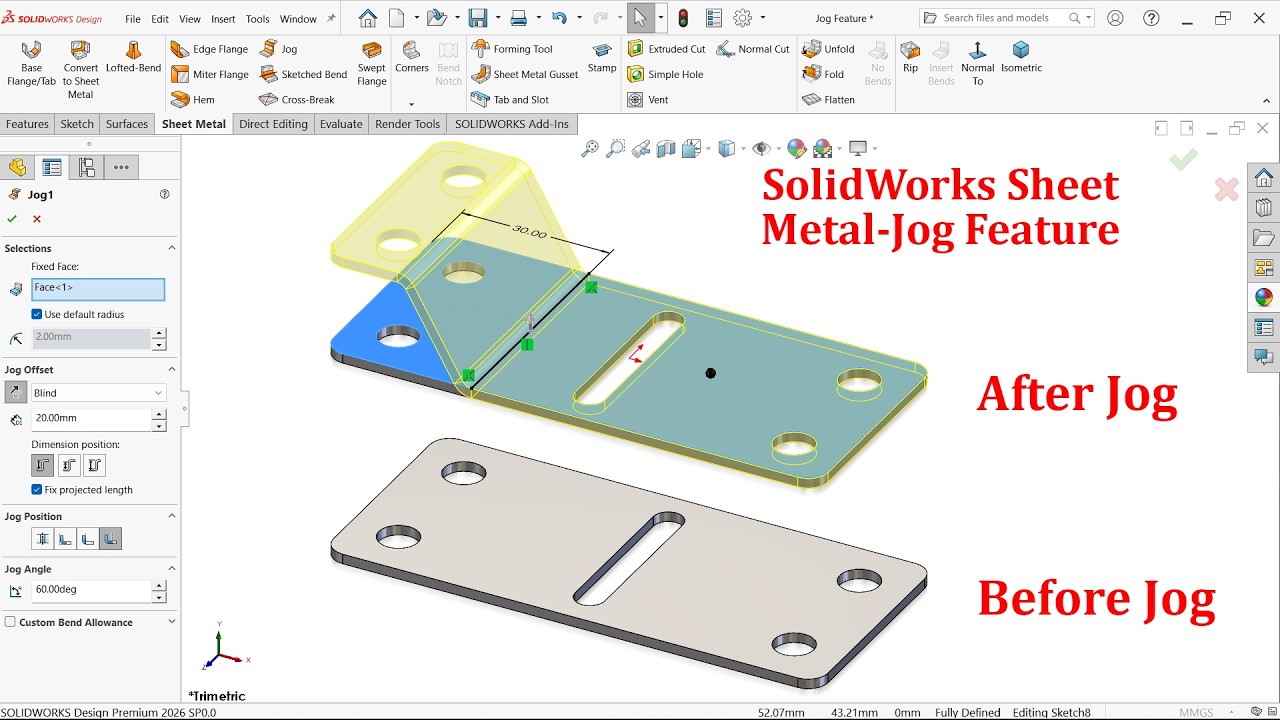Open Options gear dropdown arrow
Viewport: 1280px width, 720px height.
[x=762, y=18]
